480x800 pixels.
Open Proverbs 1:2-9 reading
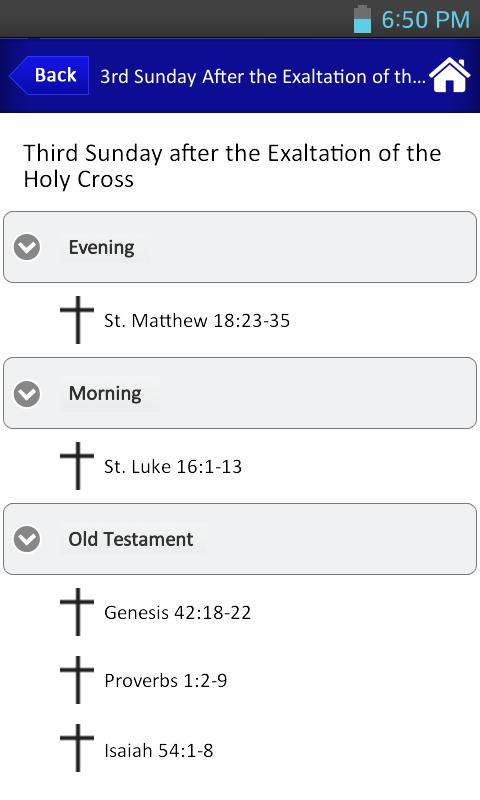tap(166, 681)
